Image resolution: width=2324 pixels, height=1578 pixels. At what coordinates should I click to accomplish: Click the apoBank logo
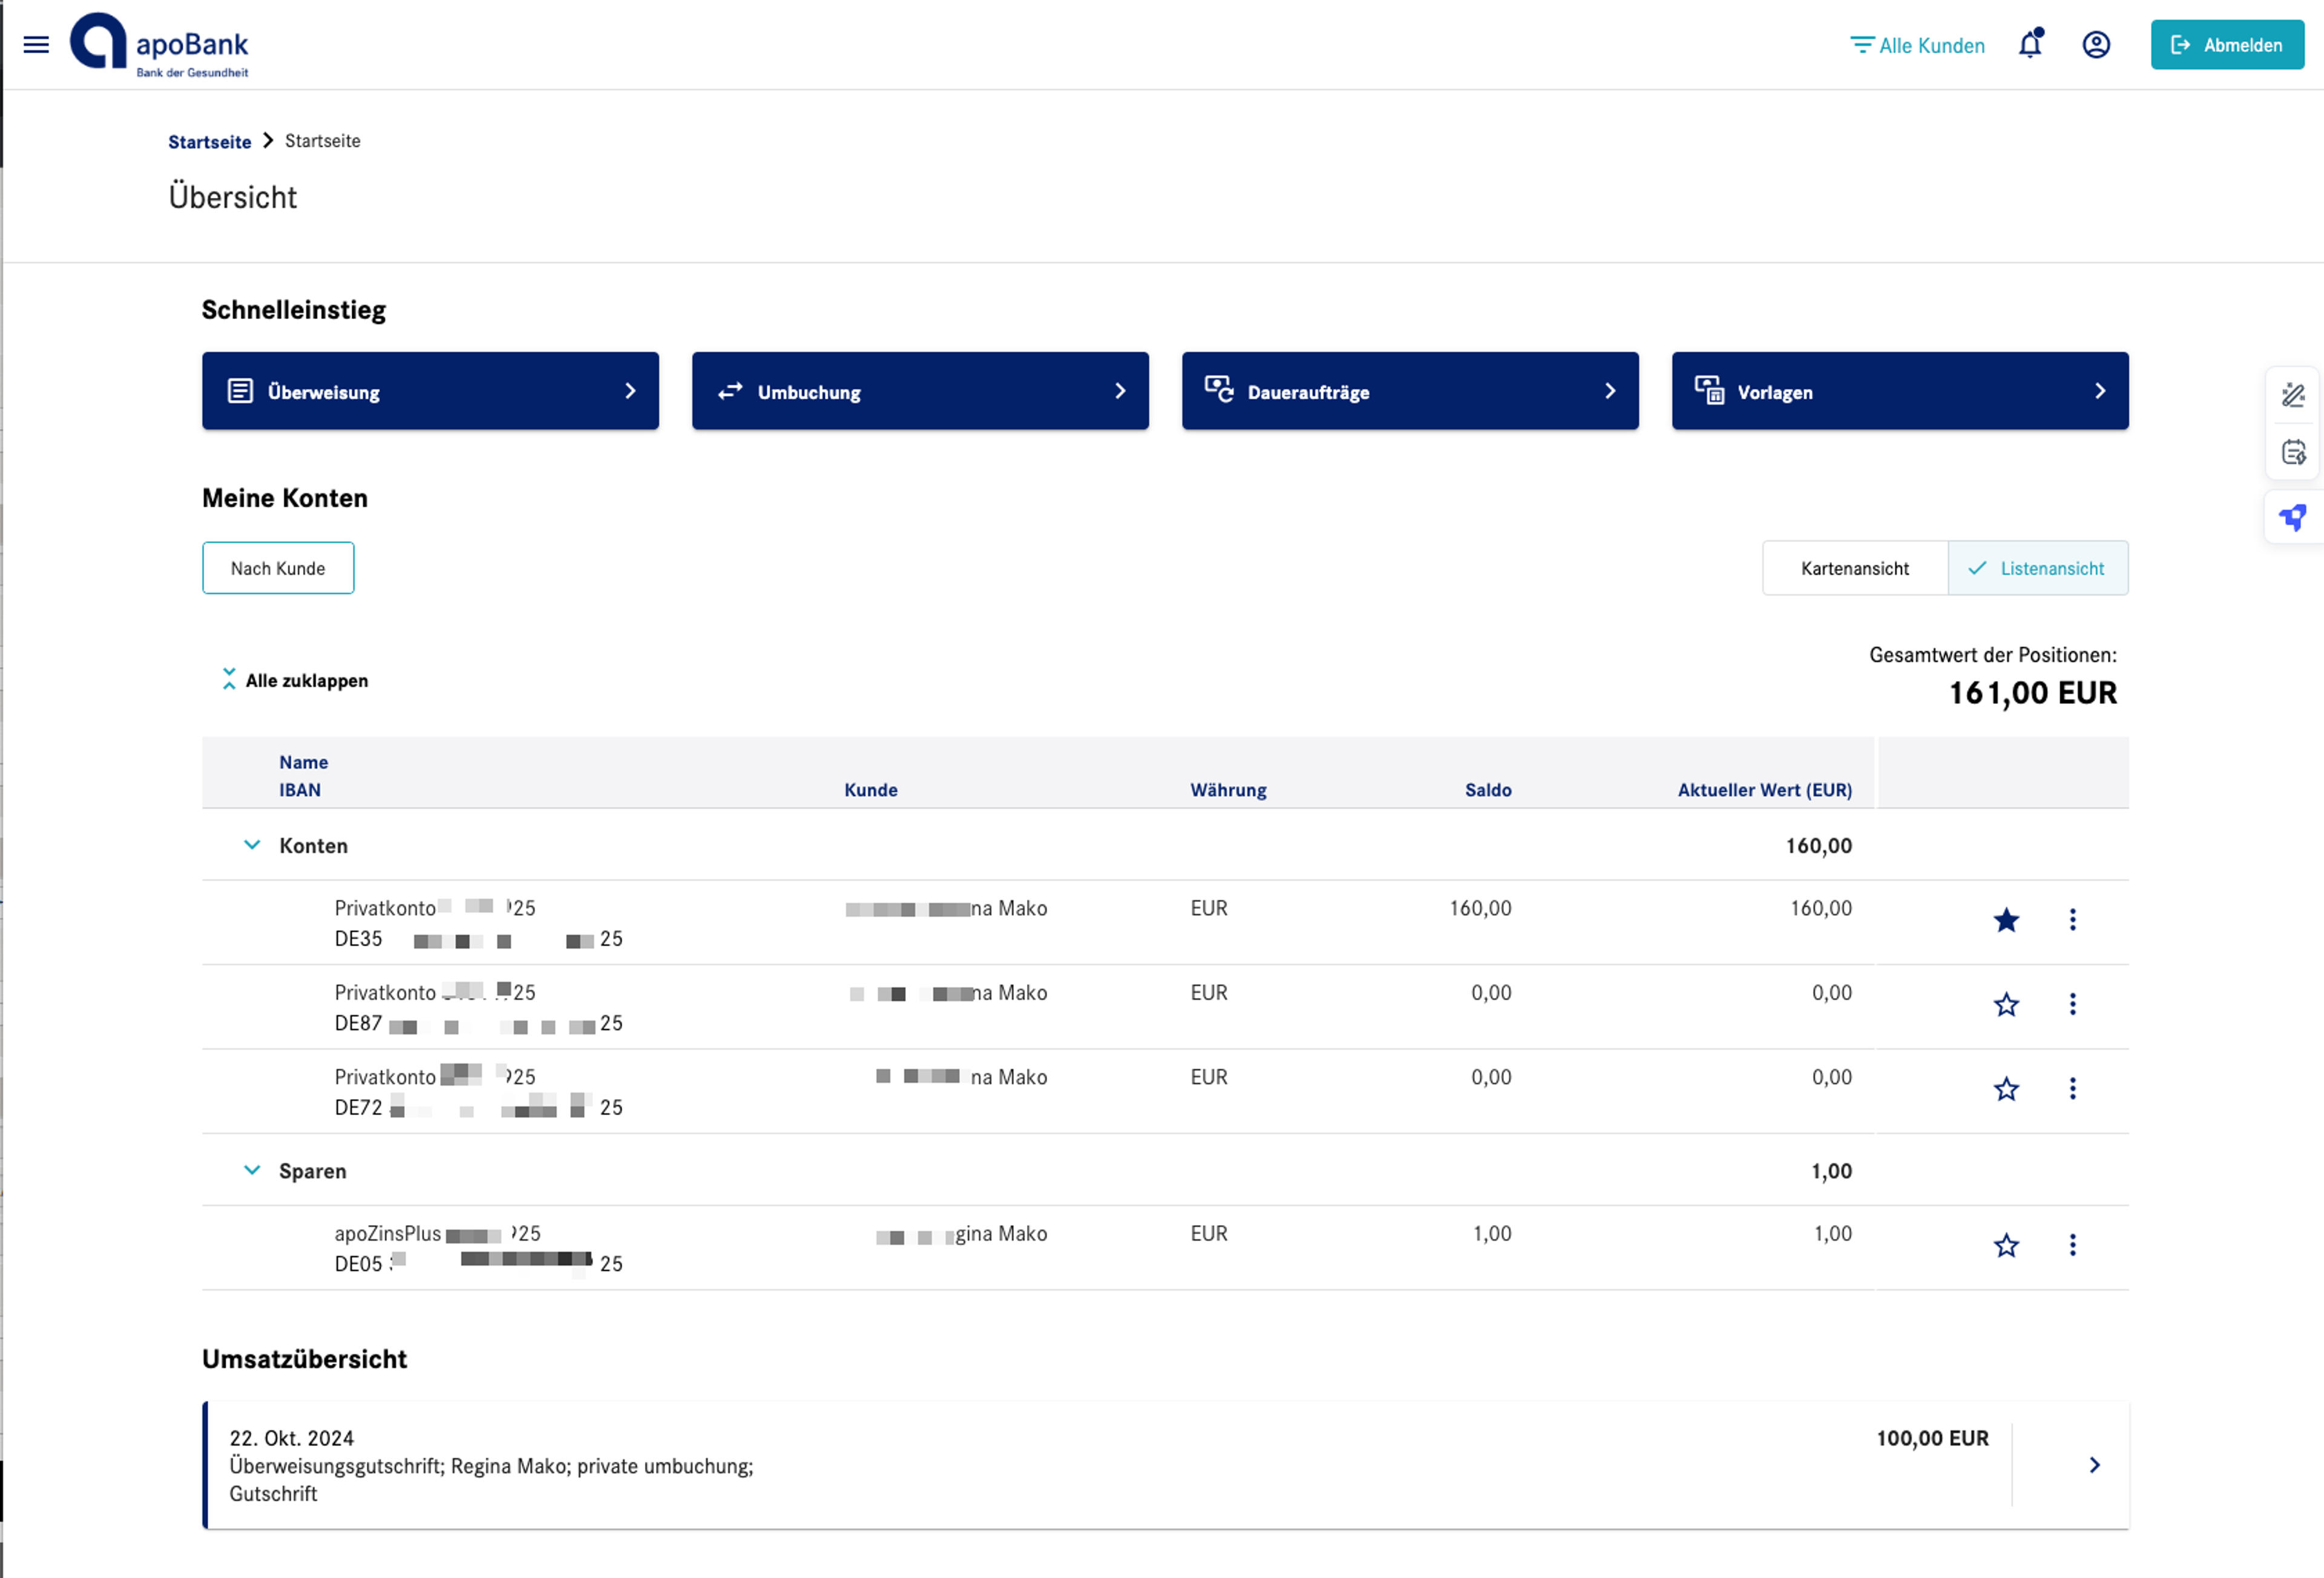159,45
